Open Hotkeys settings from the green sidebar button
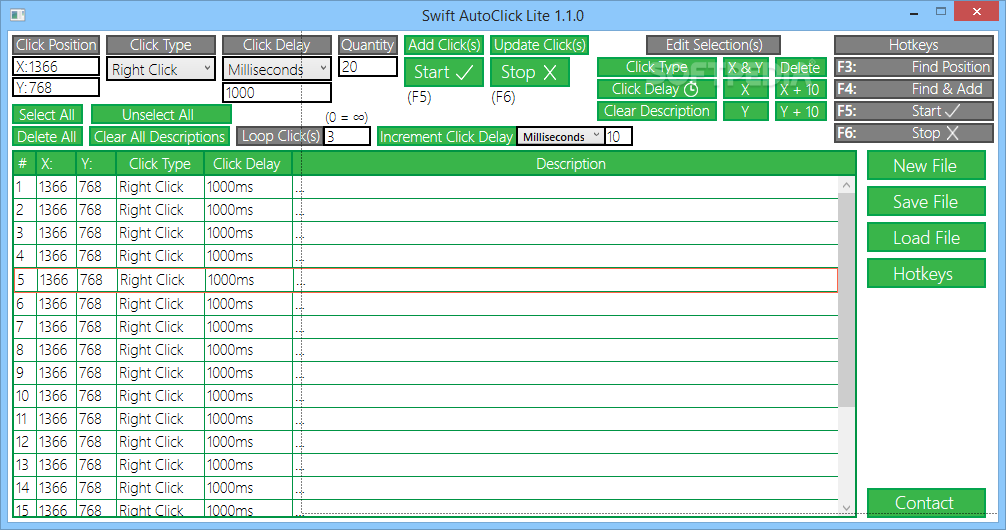 coord(926,273)
